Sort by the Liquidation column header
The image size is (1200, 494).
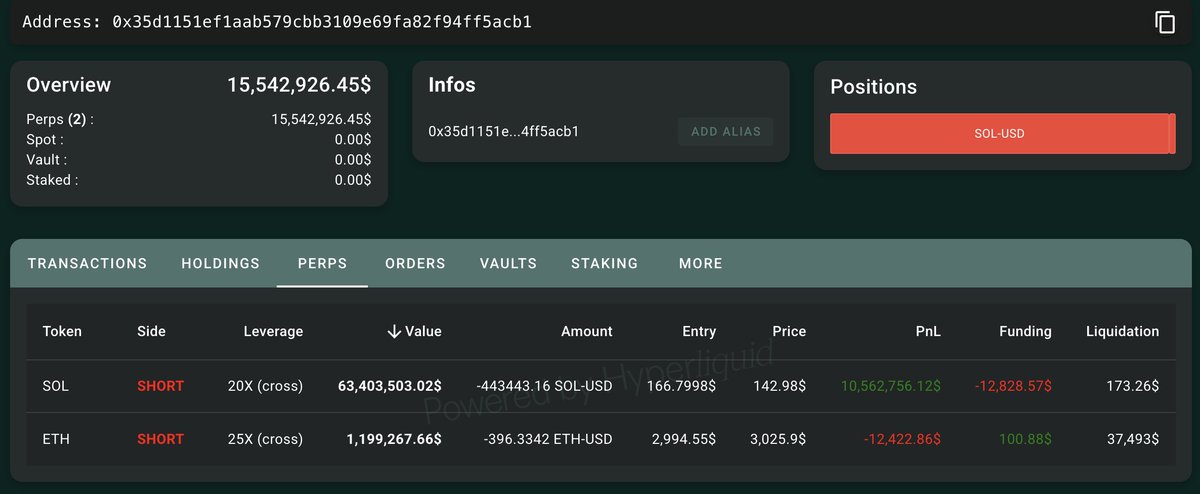coord(1122,331)
